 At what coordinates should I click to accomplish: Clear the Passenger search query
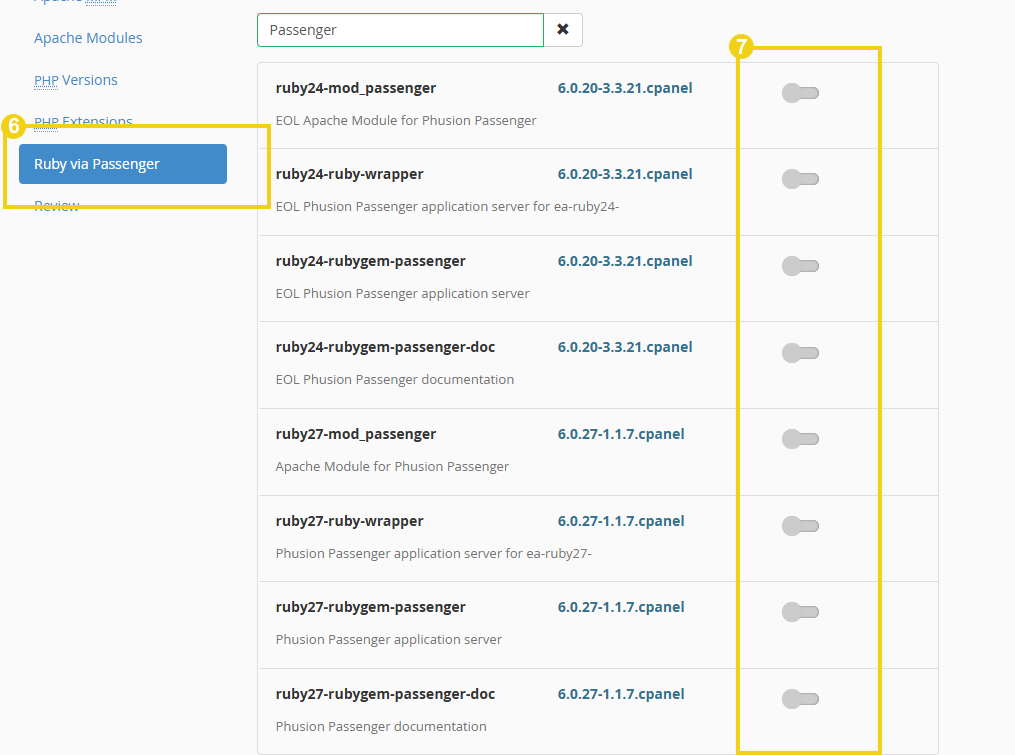(562, 30)
